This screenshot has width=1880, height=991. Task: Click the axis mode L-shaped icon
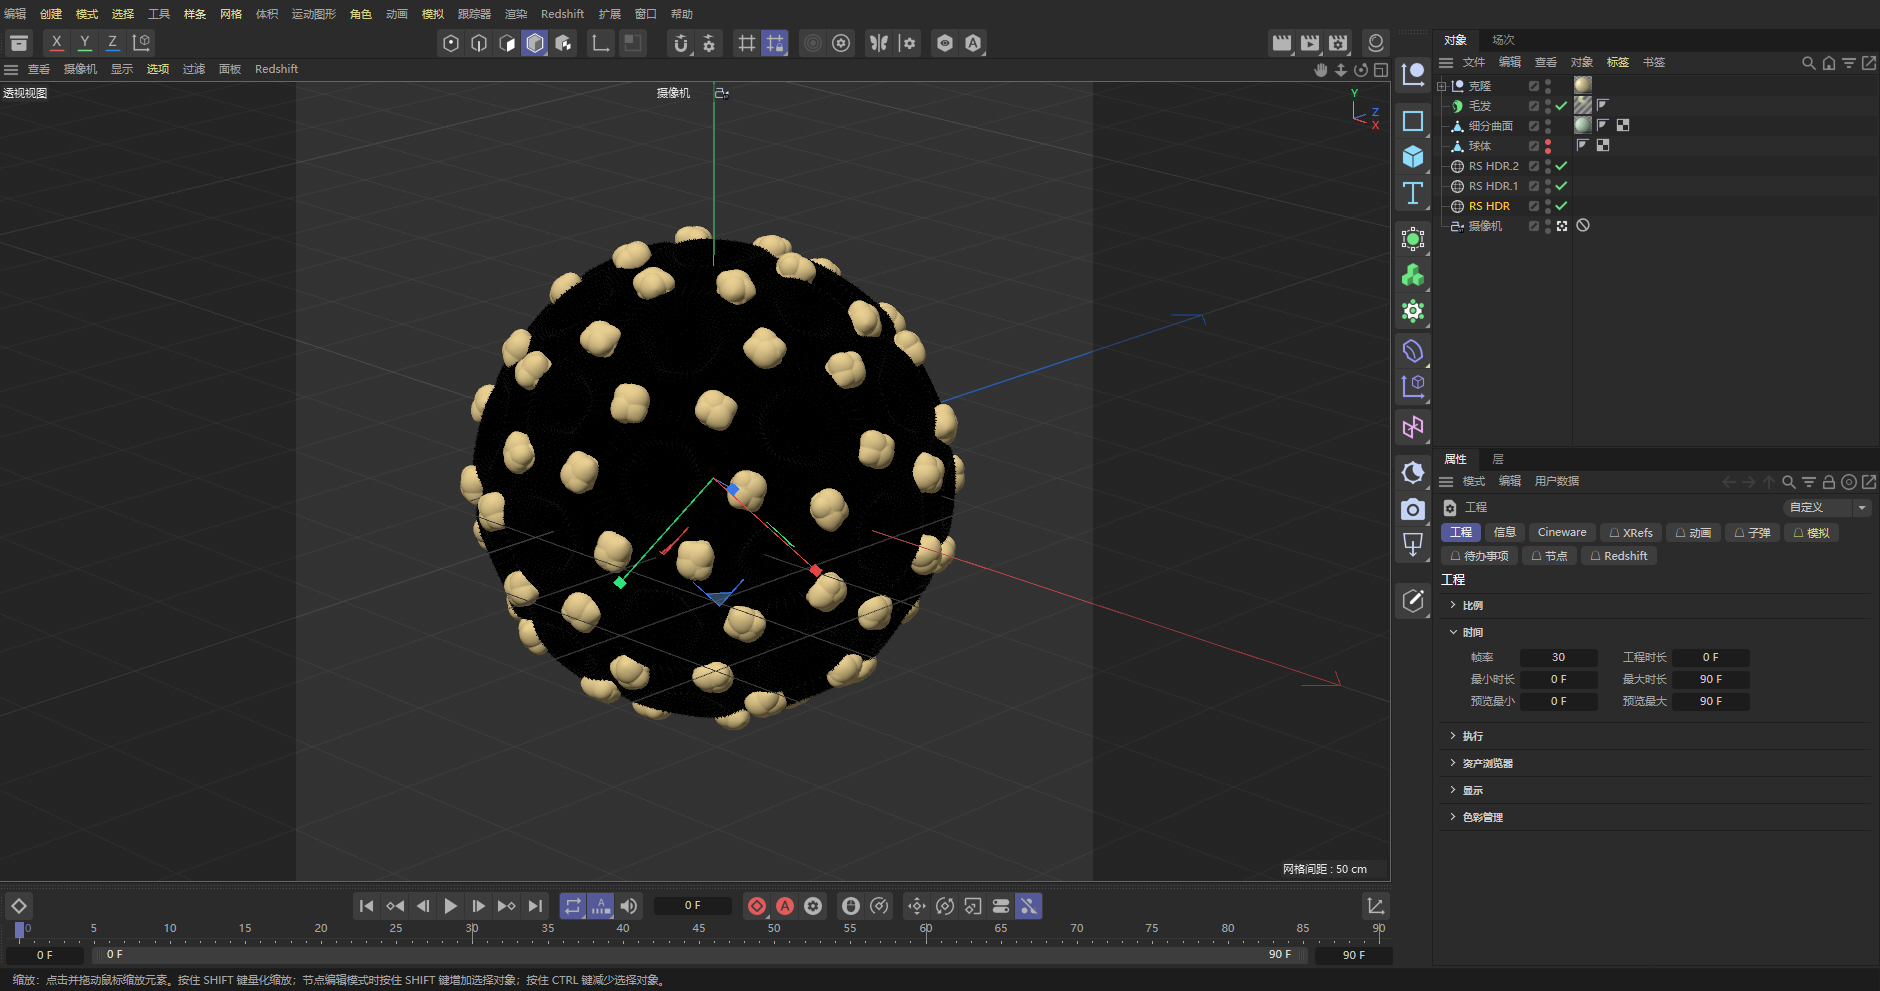600,43
